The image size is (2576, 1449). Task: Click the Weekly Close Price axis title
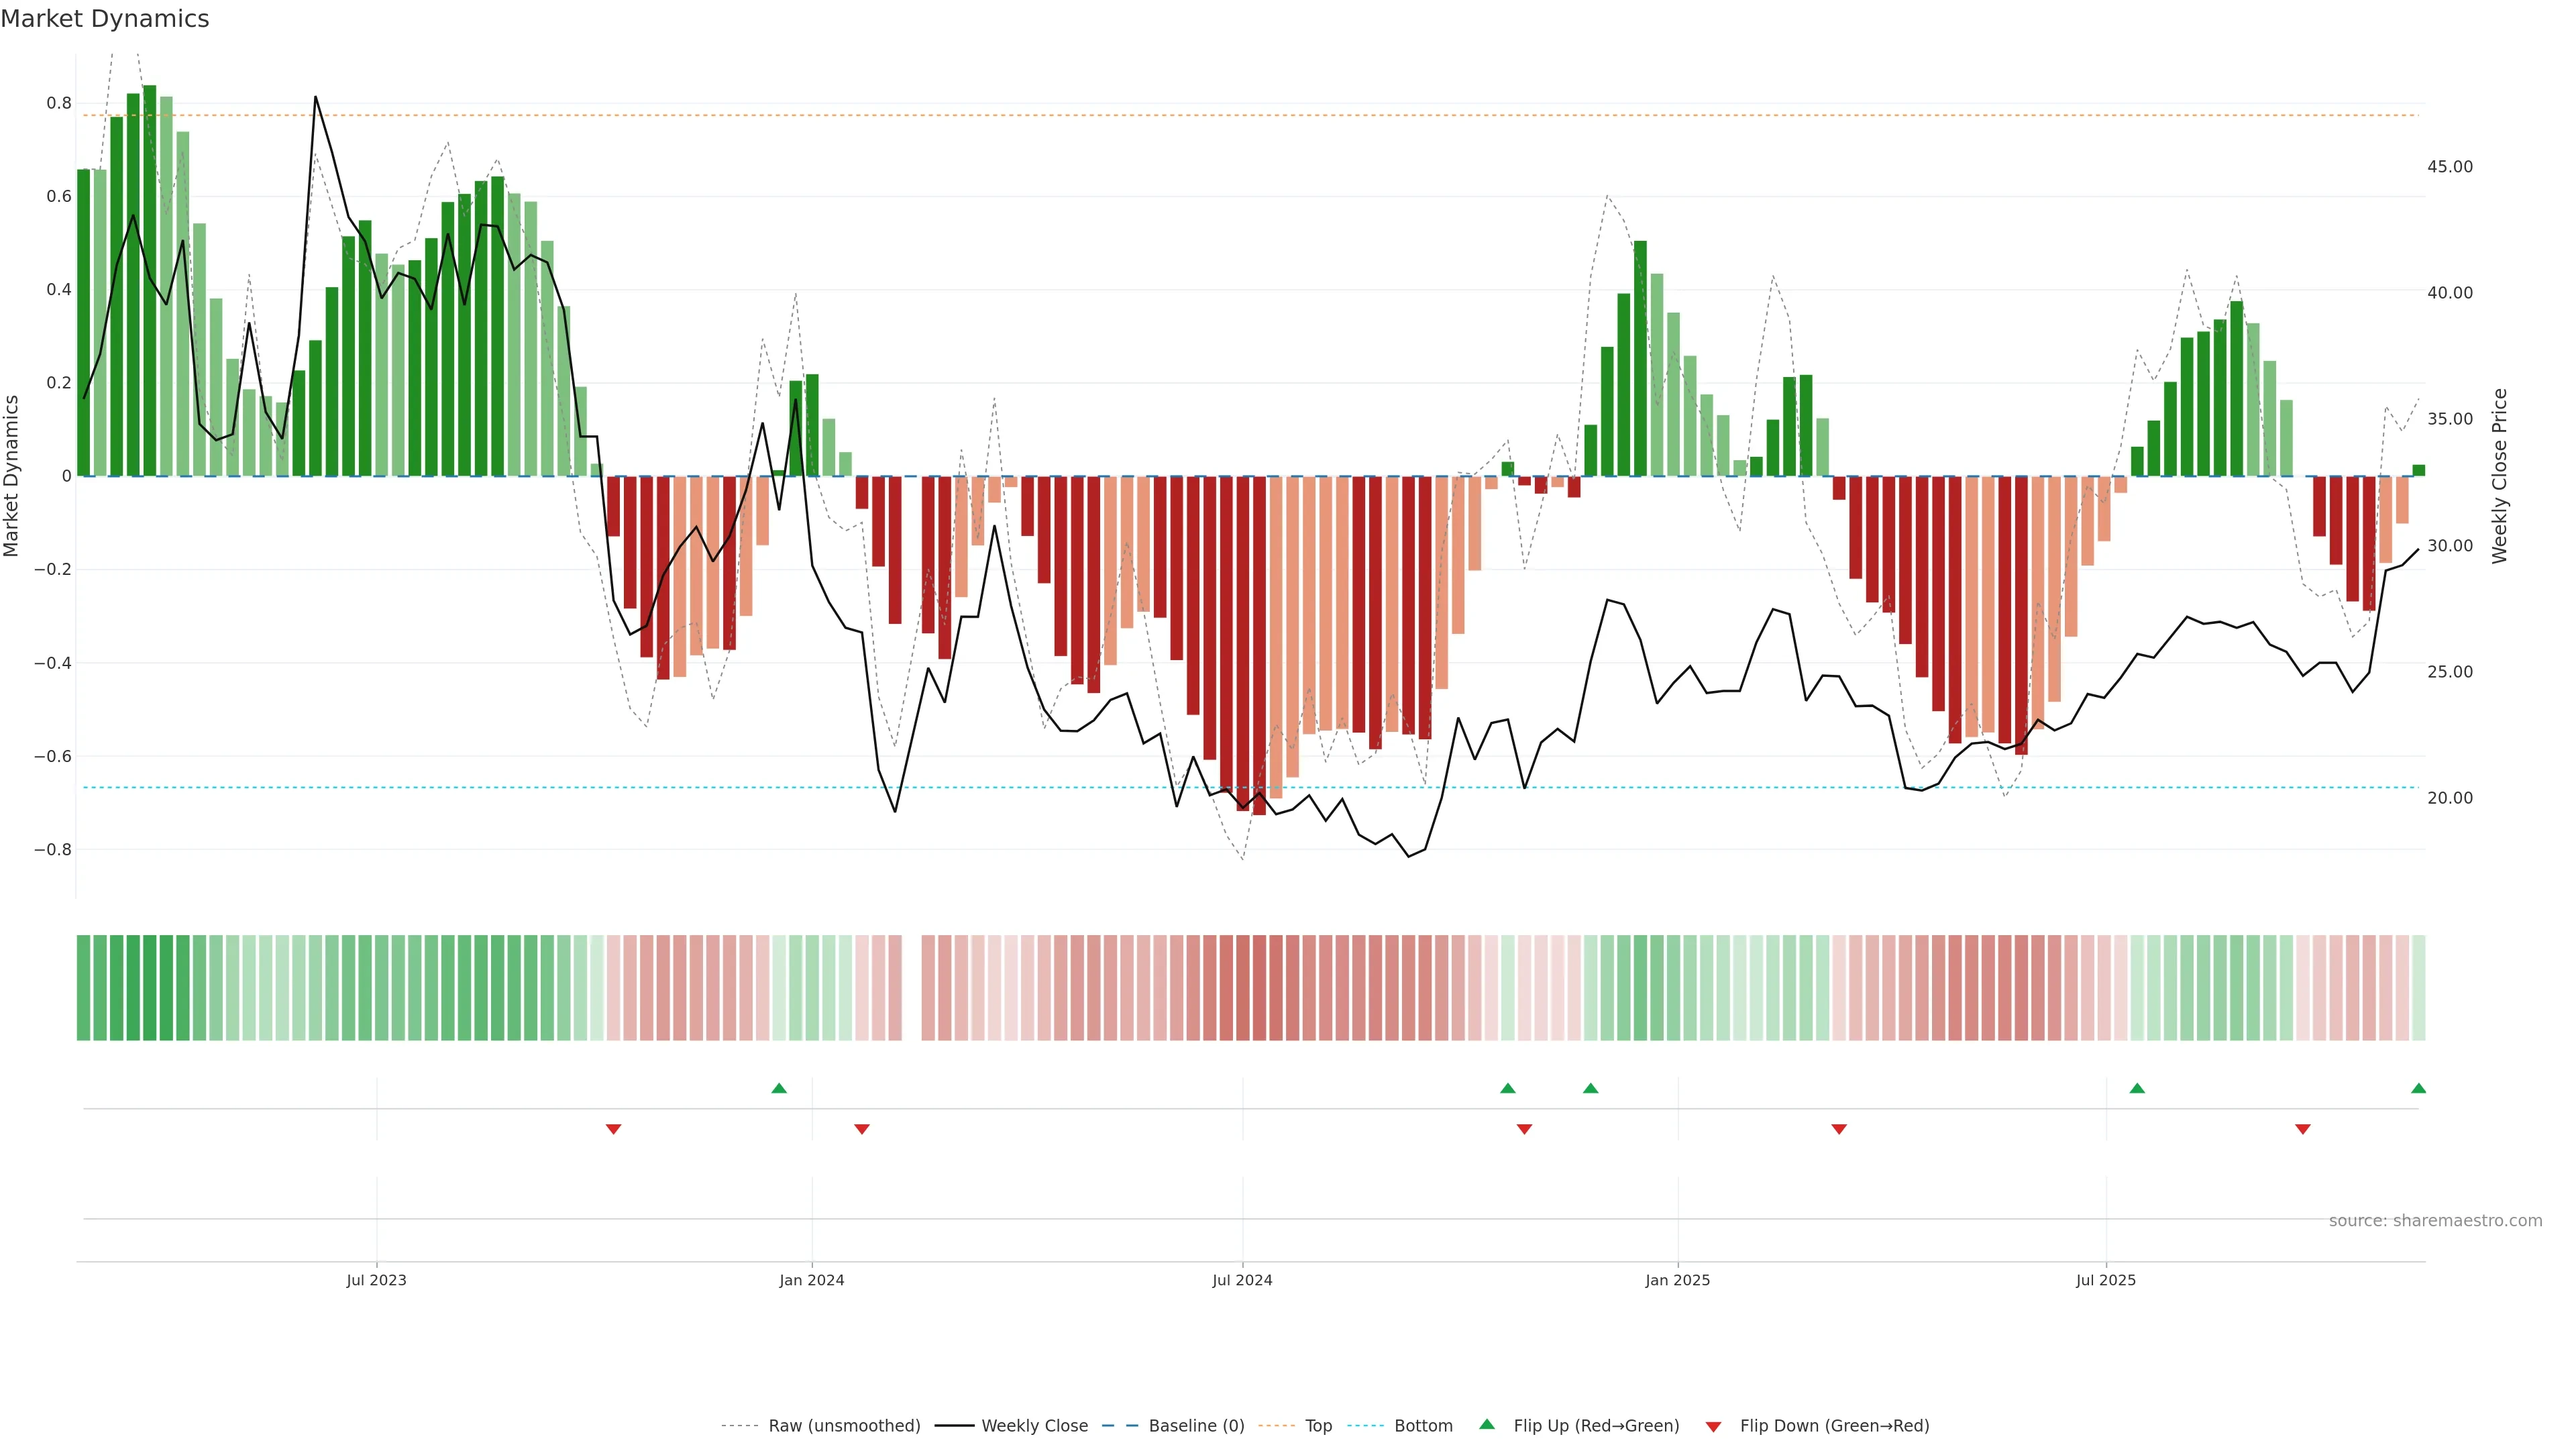pos(2500,476)
